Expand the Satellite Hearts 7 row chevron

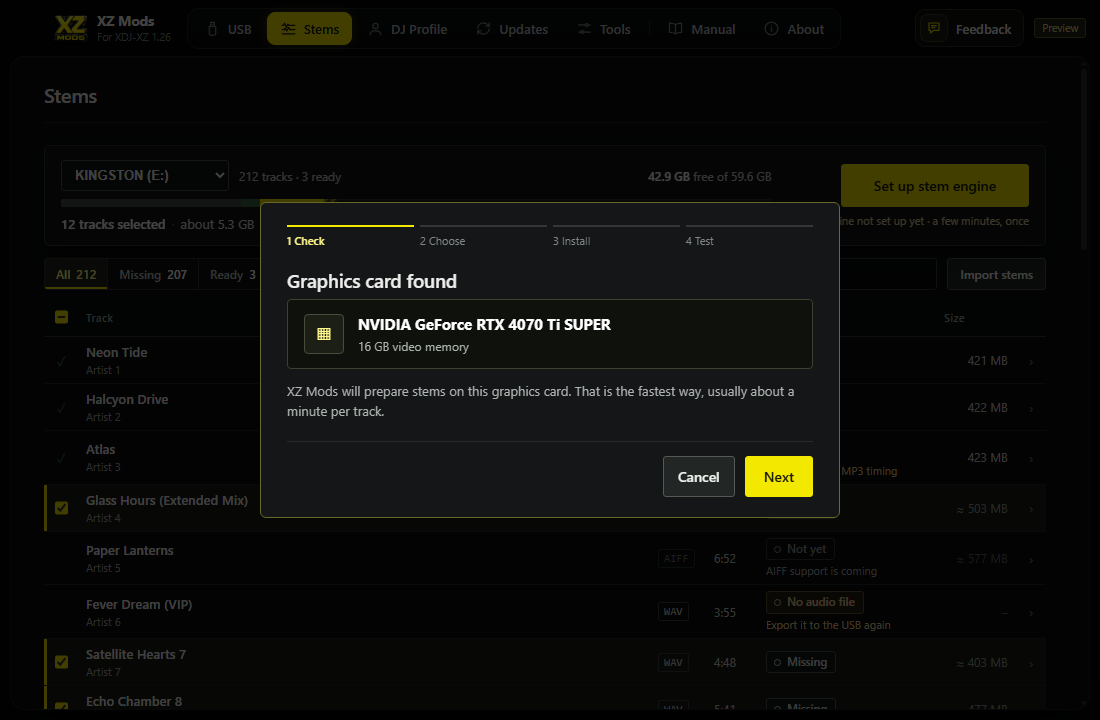tap(1031, 664)
